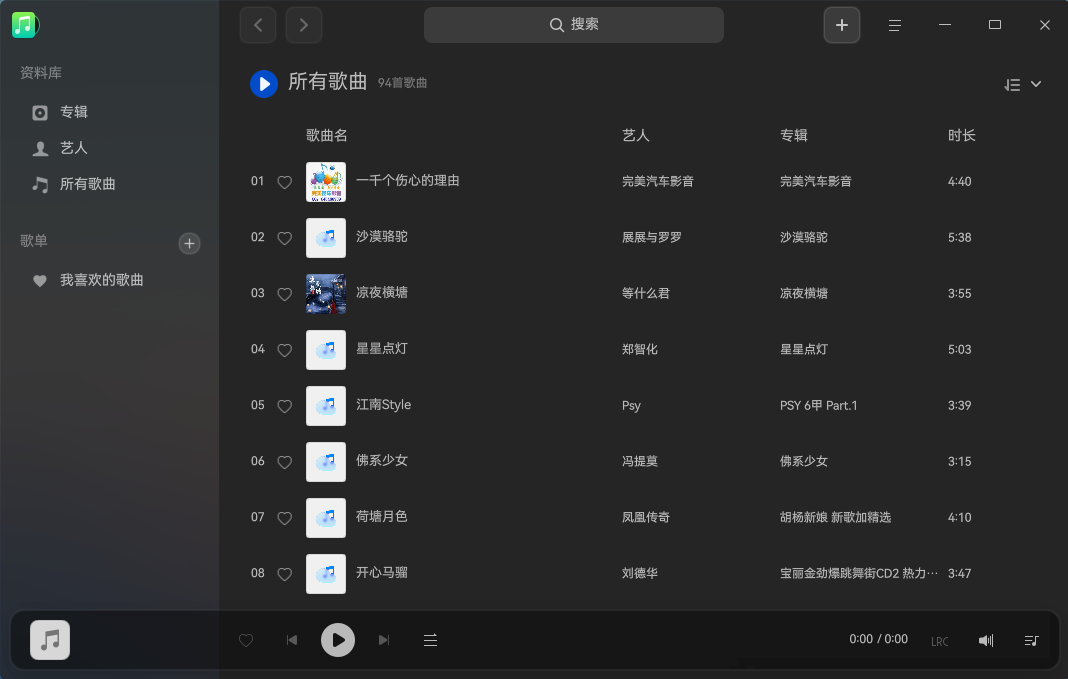
Task: Click the album cover of 凉夜横塘
Action: tap(326, 294)
